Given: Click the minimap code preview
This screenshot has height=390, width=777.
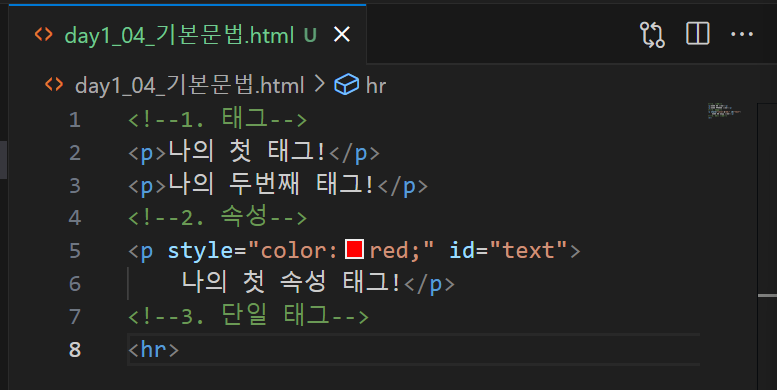Looking at the screenshot, I should [724, 111].
